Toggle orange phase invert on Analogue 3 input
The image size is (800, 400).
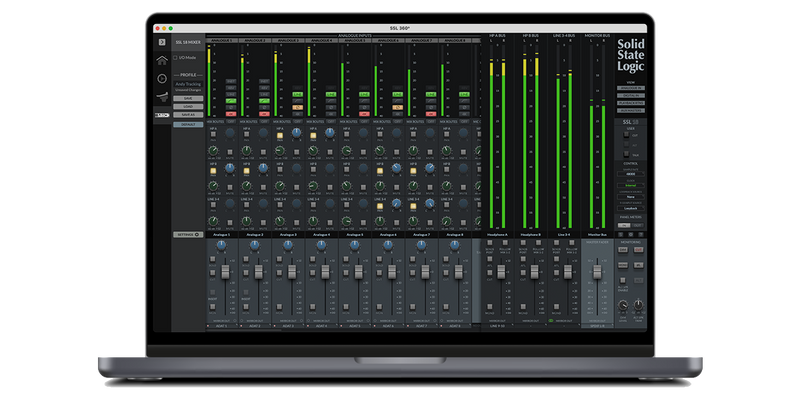pyautogui.click(x=297, y=108)
